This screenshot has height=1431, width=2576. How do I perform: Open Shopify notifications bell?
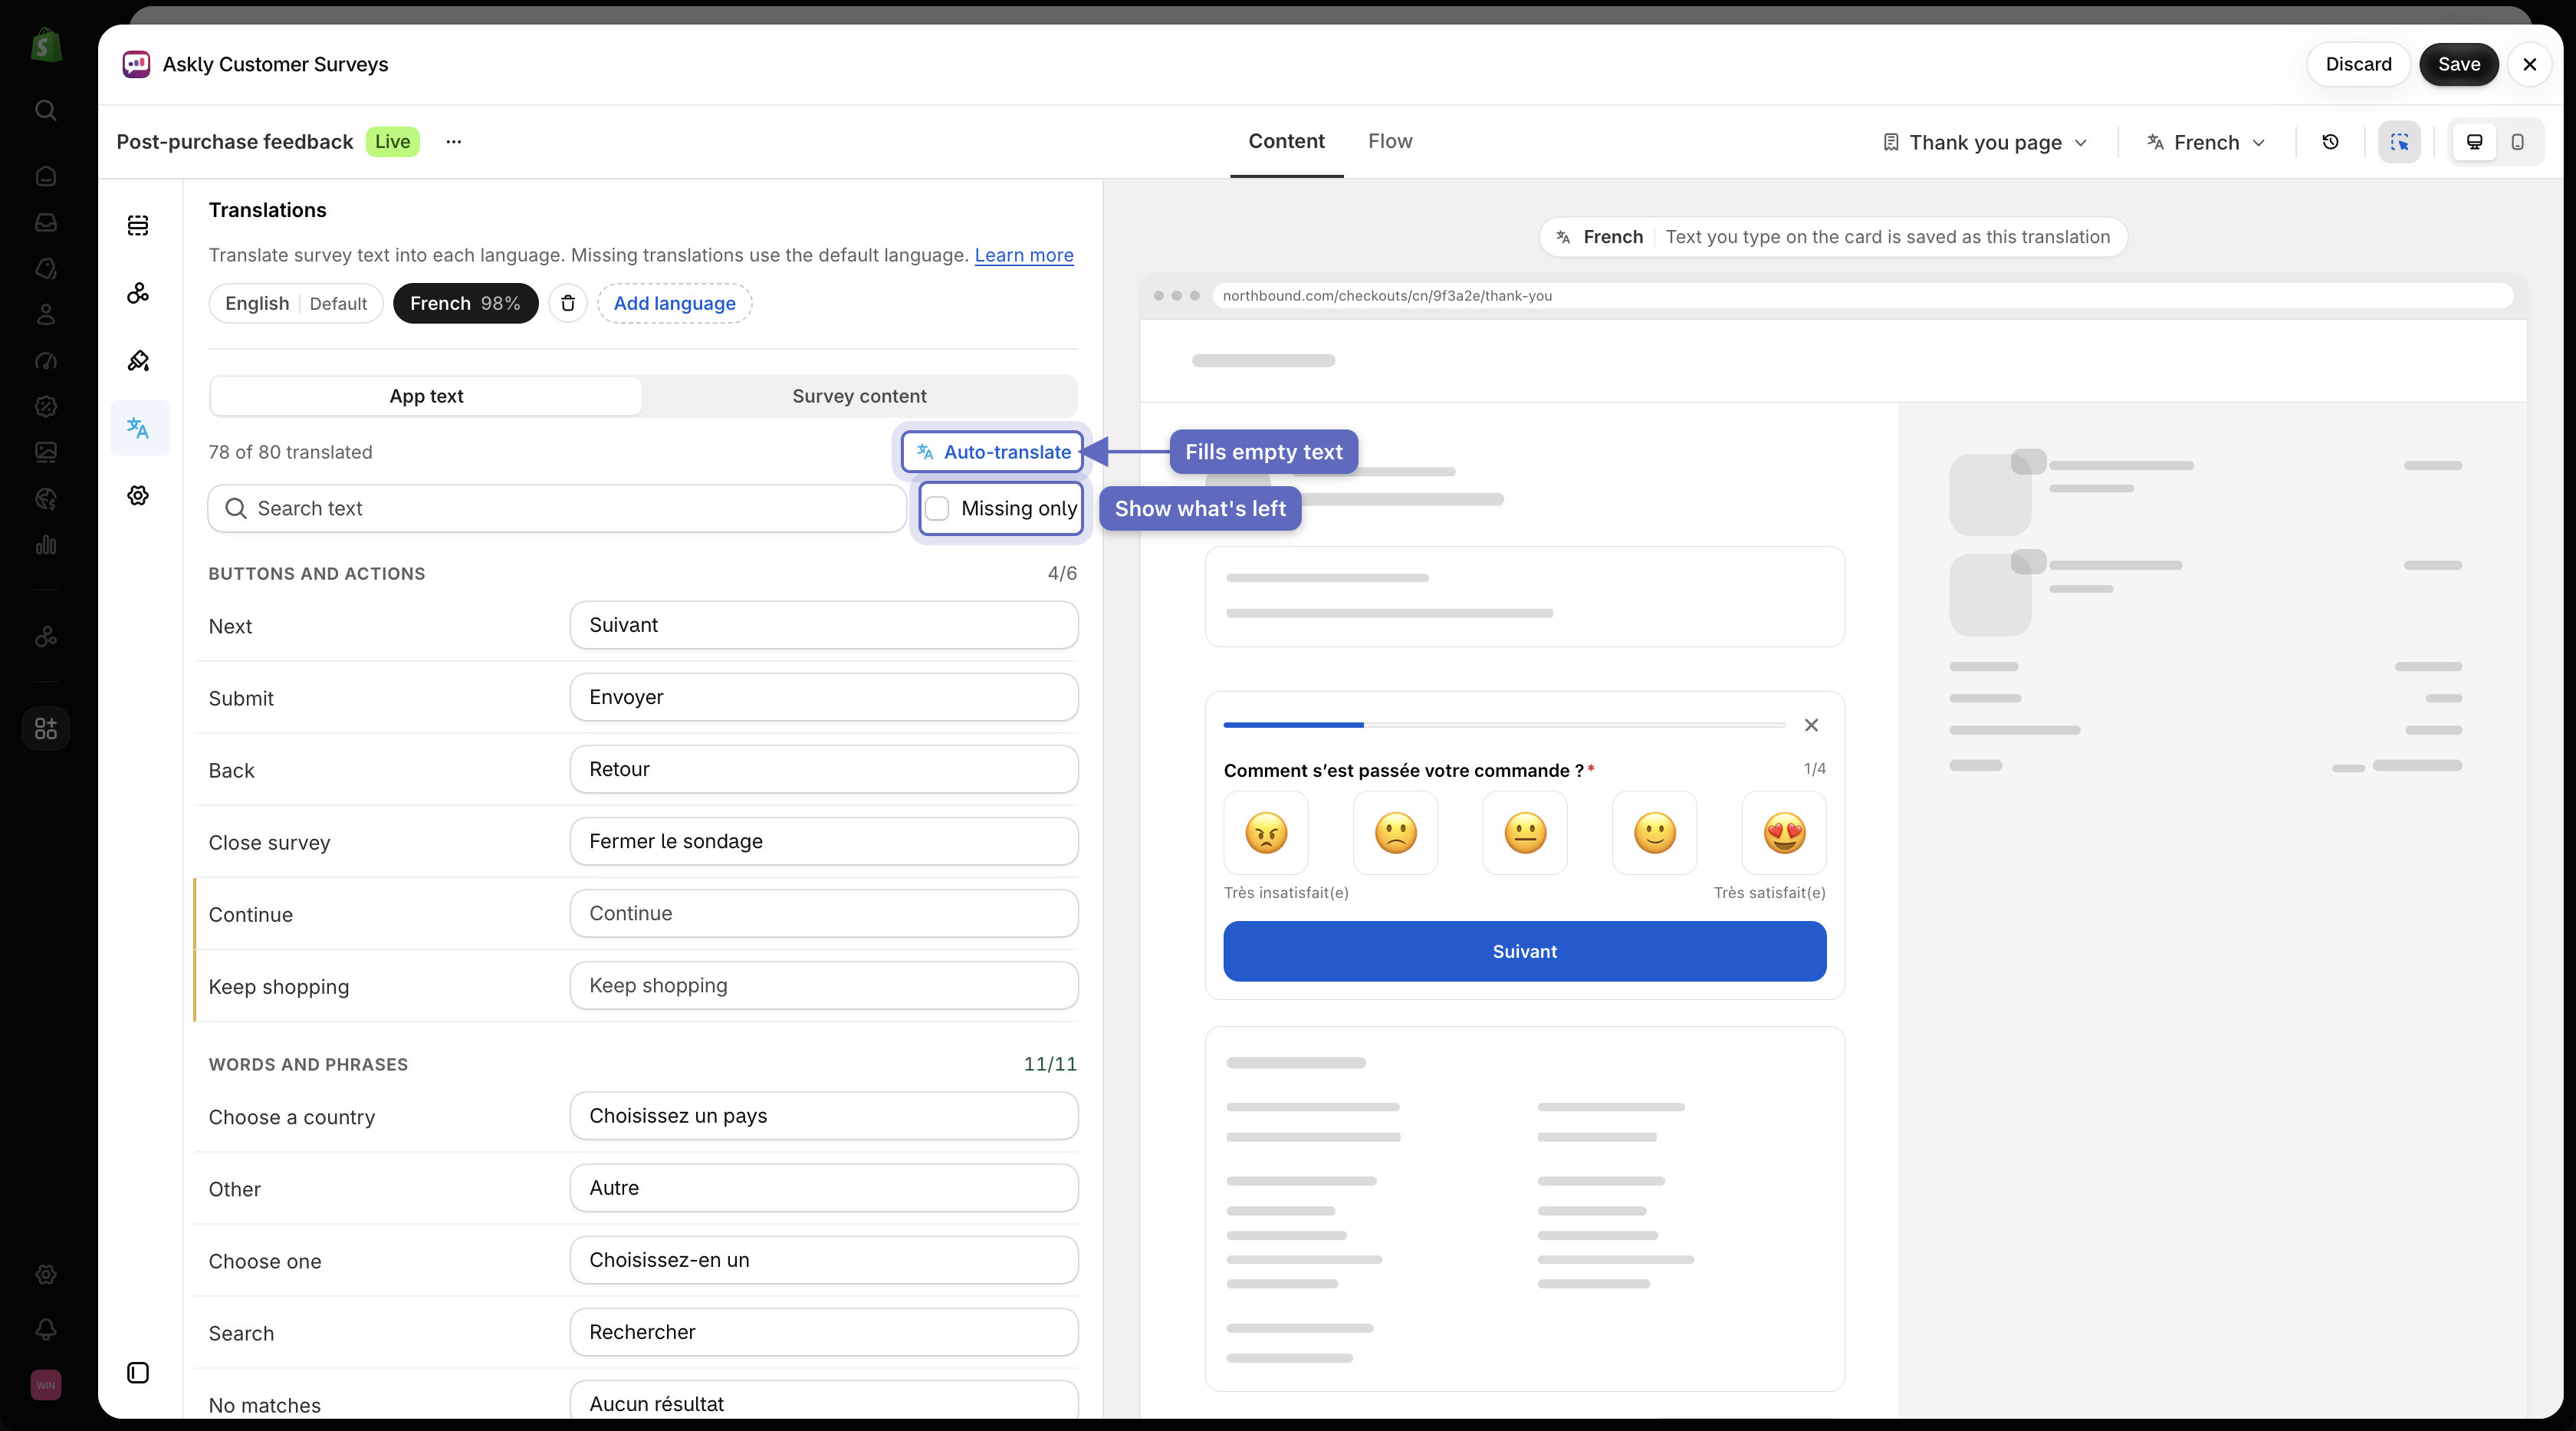pyautogui.click(x=46, y=1329)
